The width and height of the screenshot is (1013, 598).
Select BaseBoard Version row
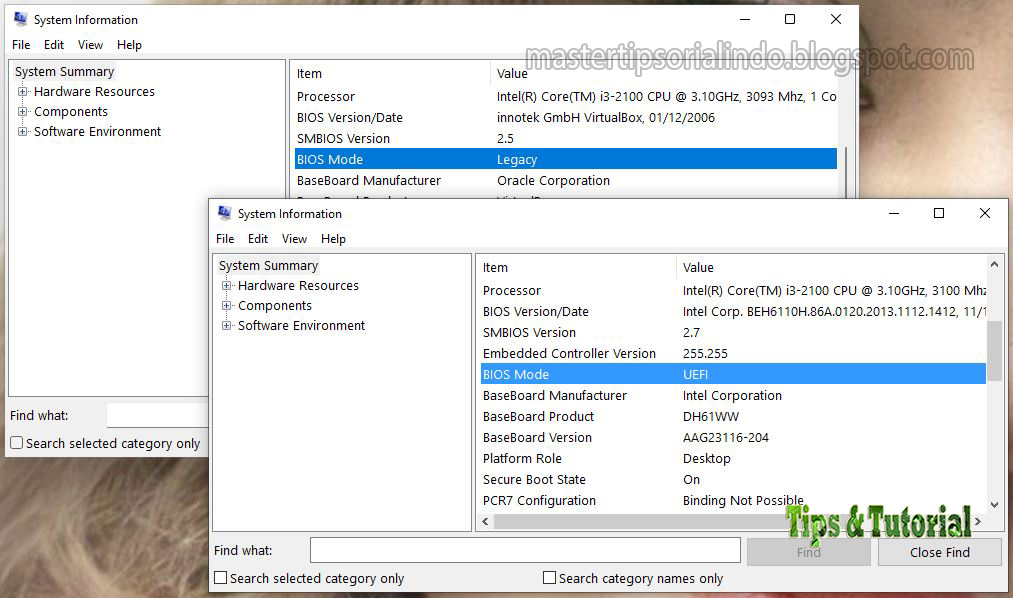coord(733,437)
